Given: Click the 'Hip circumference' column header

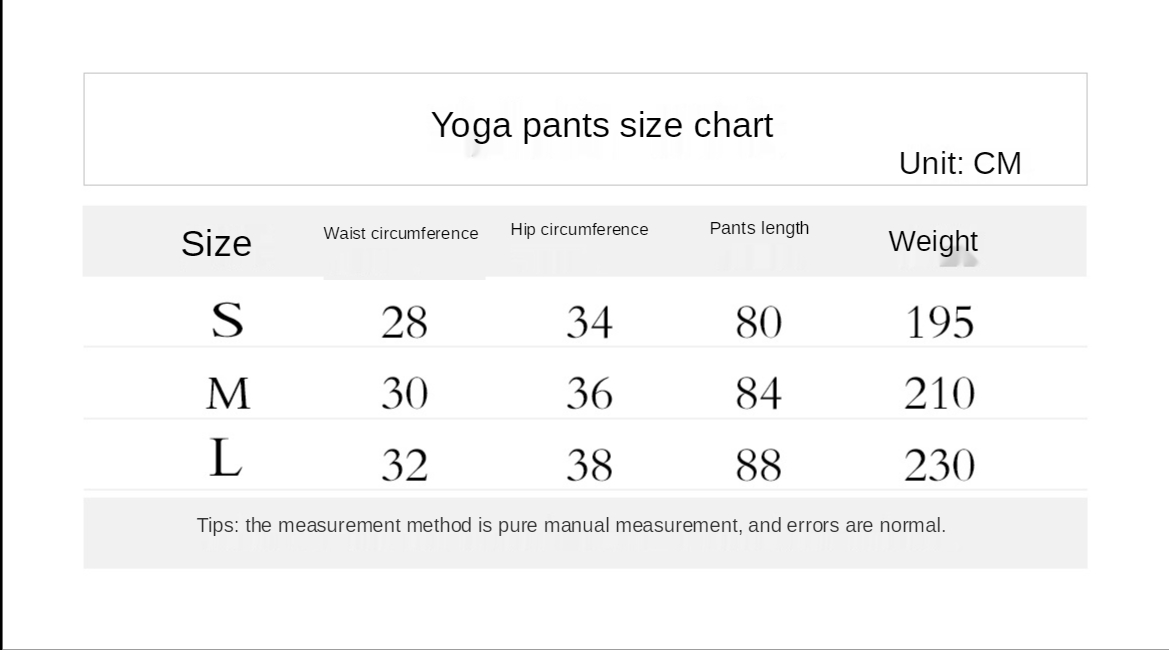Looking at the screenshot, I should click(x=579, y=229).
